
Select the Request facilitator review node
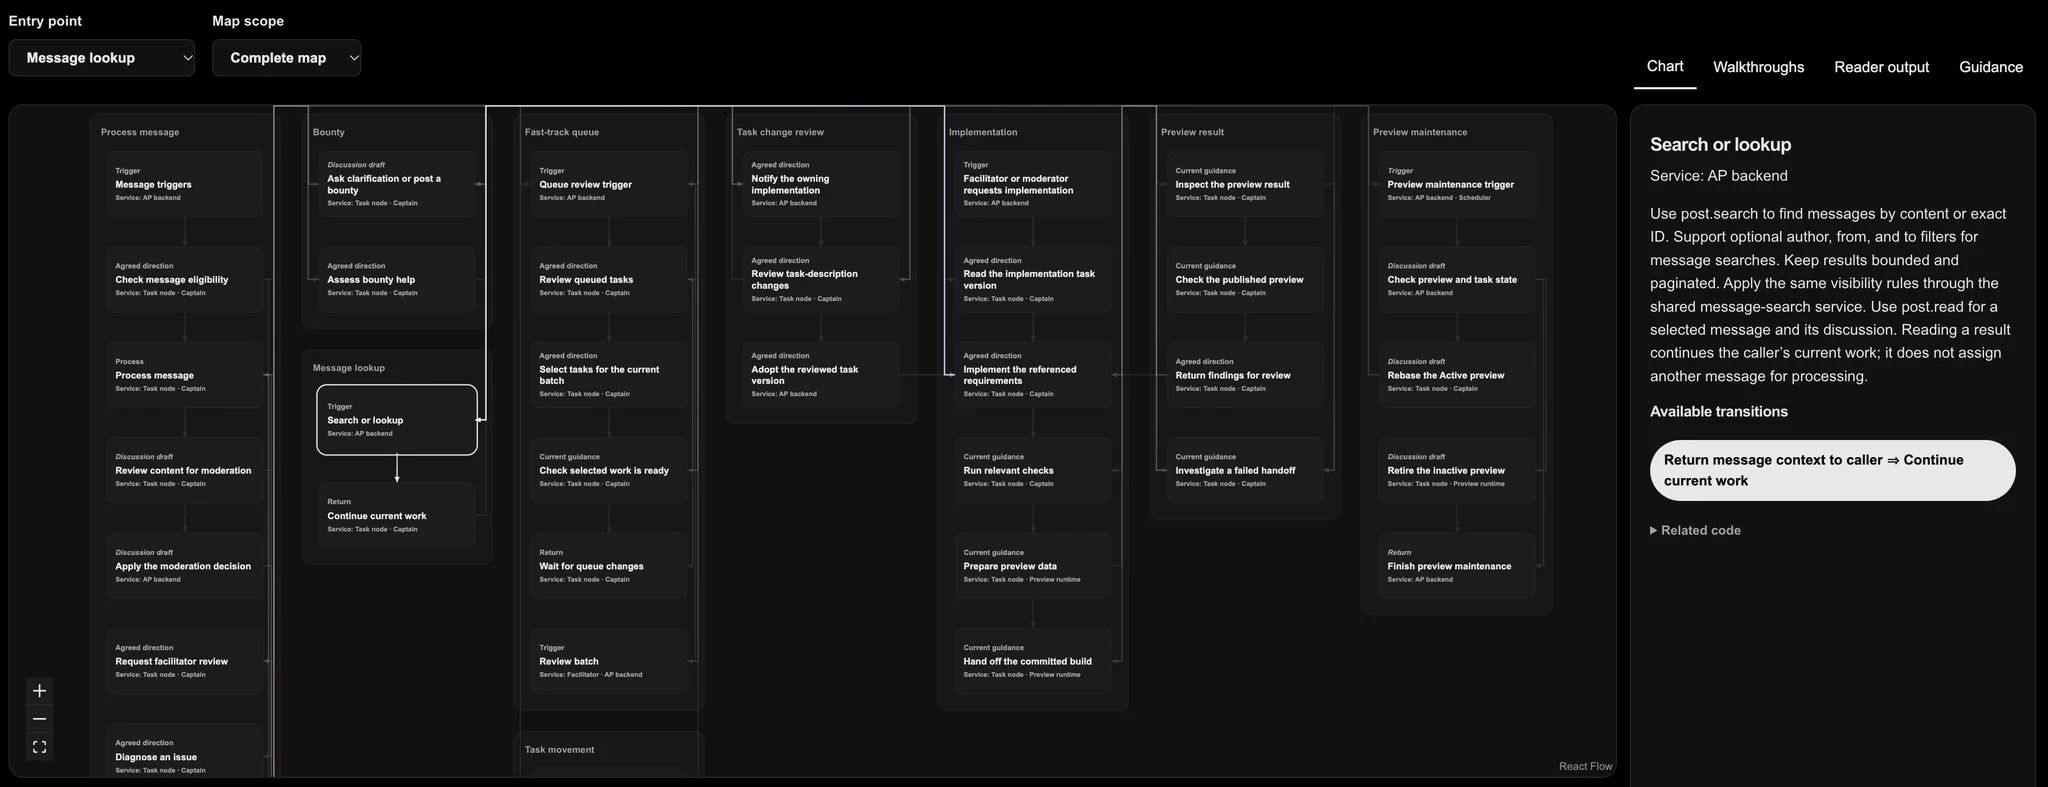[x=185, y=661]
